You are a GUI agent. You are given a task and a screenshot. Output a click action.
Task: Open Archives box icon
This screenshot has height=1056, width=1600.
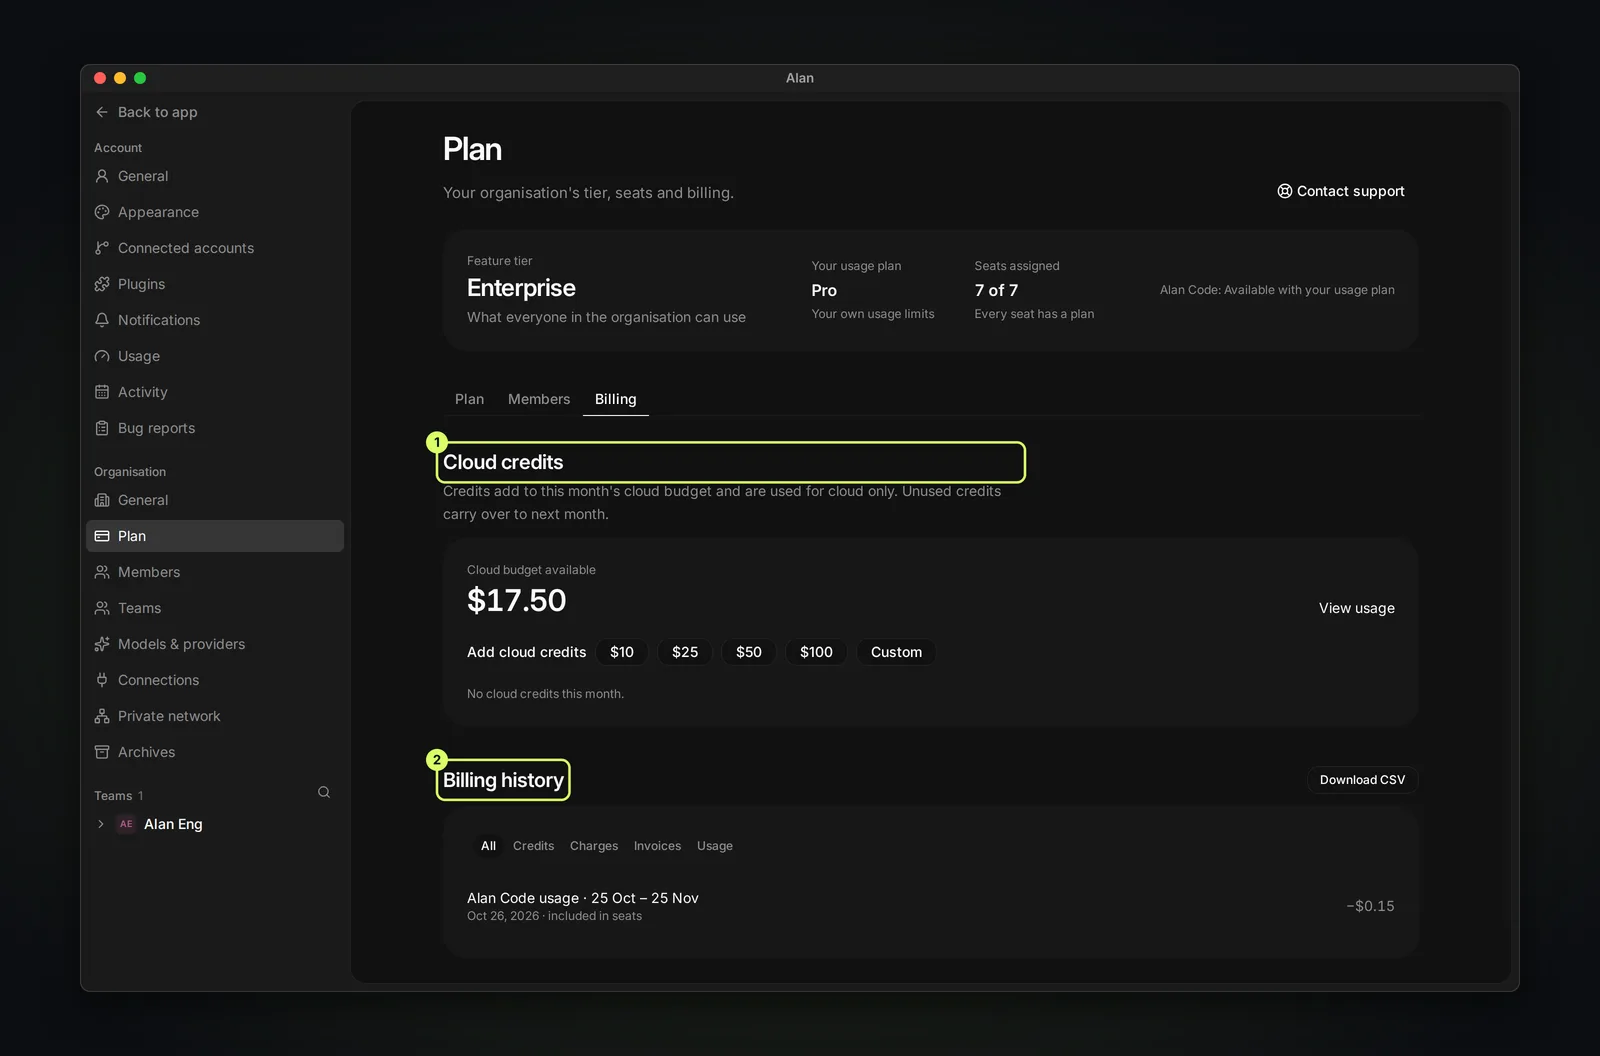tap(102, 752)
